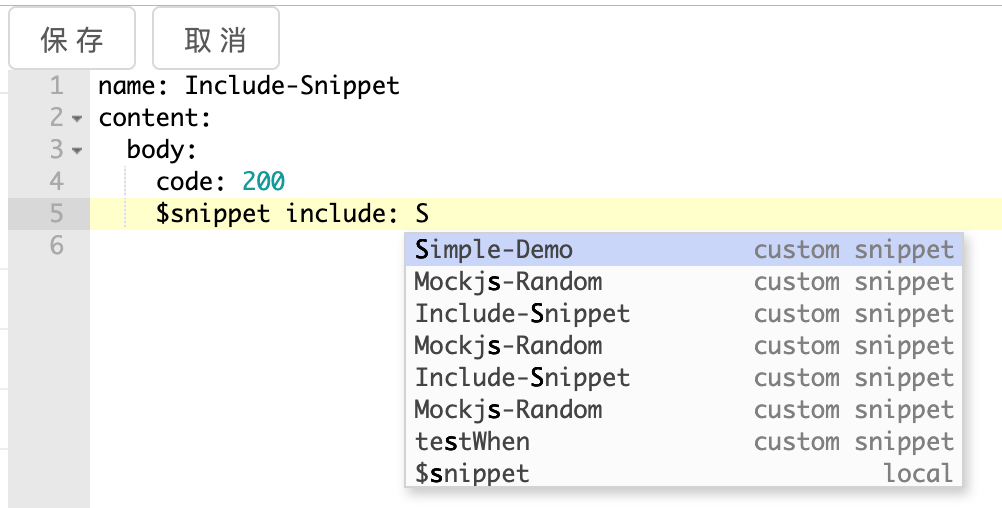This screenshot has height=508, width=1002.
Task: Click the 200 code value
Action: (264, 182)
